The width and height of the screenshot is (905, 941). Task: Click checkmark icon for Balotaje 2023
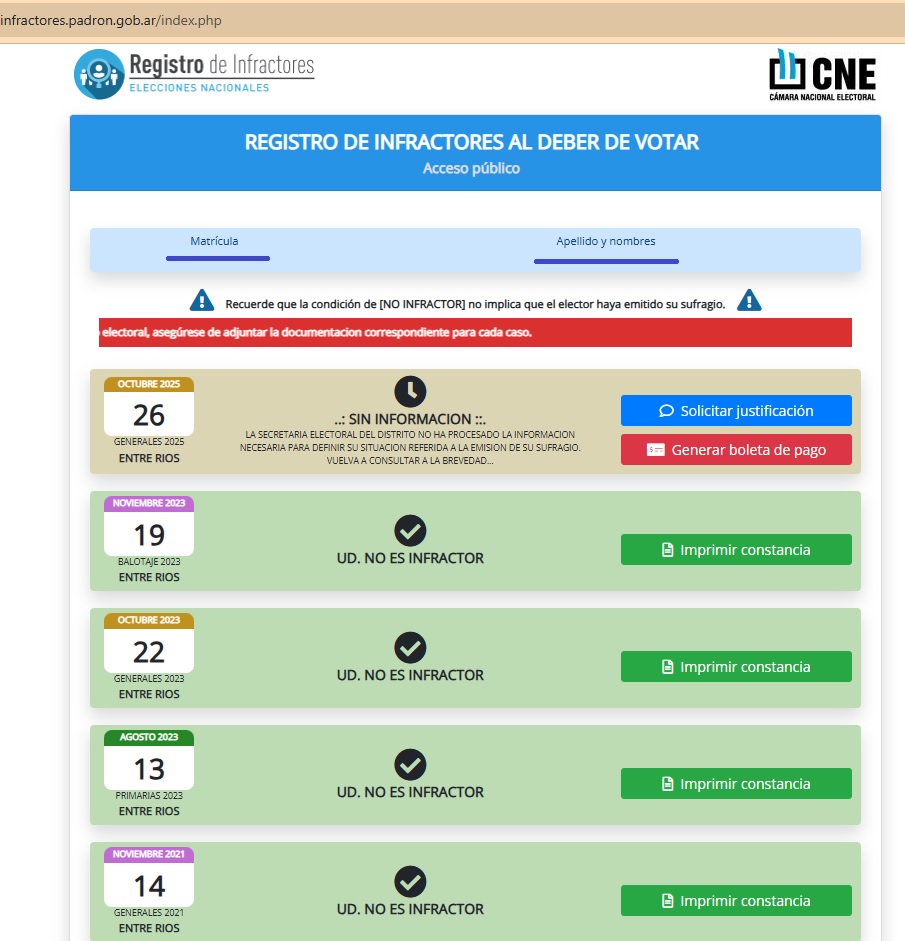[410, 531]
